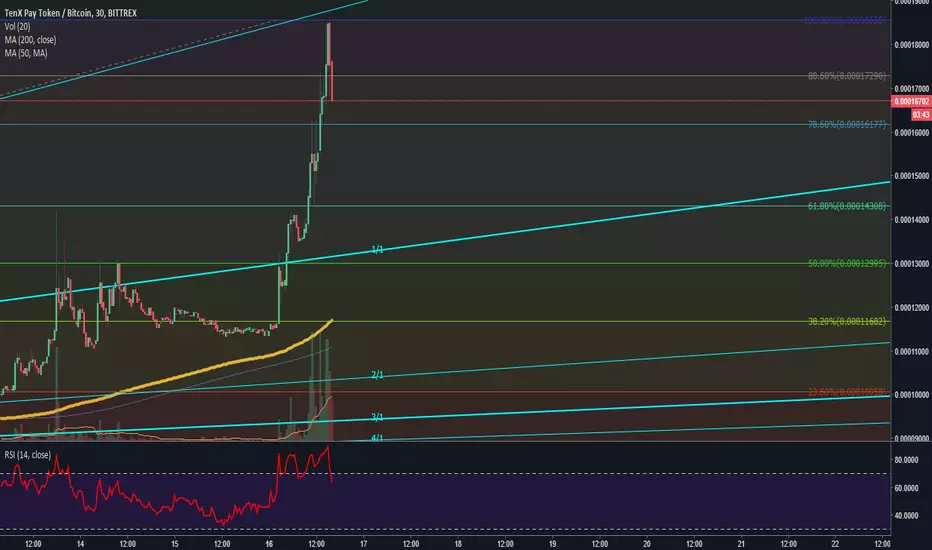Image resolution: width=932 pixels, height=550 pixels.
Task: Click 0.00015000 on the price axis
Action: coord(911,176)
